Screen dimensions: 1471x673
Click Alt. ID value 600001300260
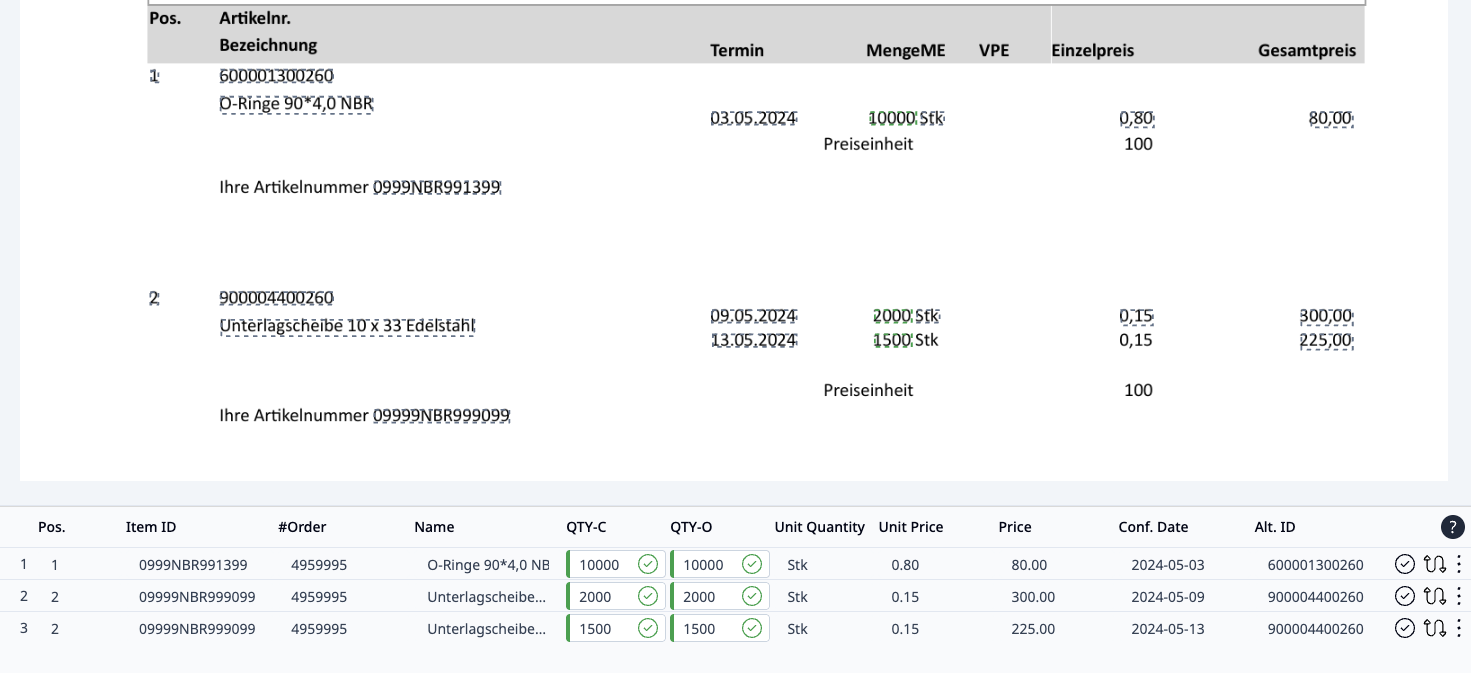(1315, 565)
